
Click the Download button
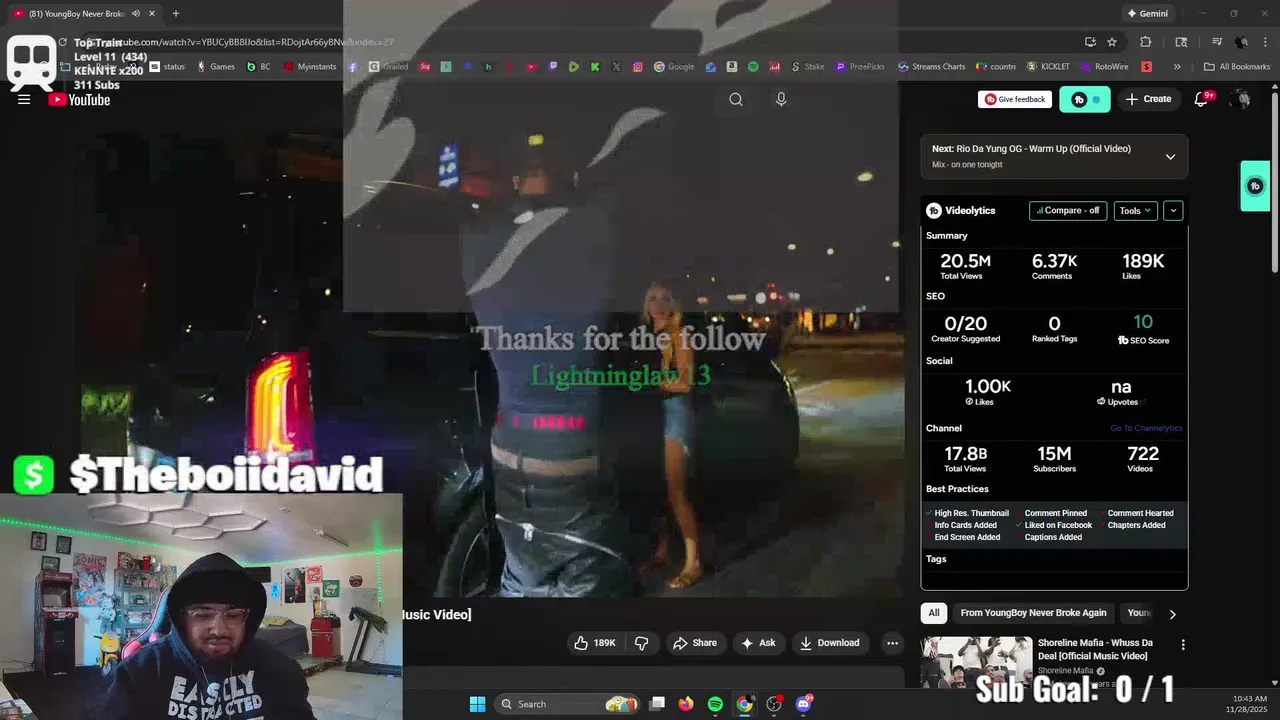coord(829,643)
